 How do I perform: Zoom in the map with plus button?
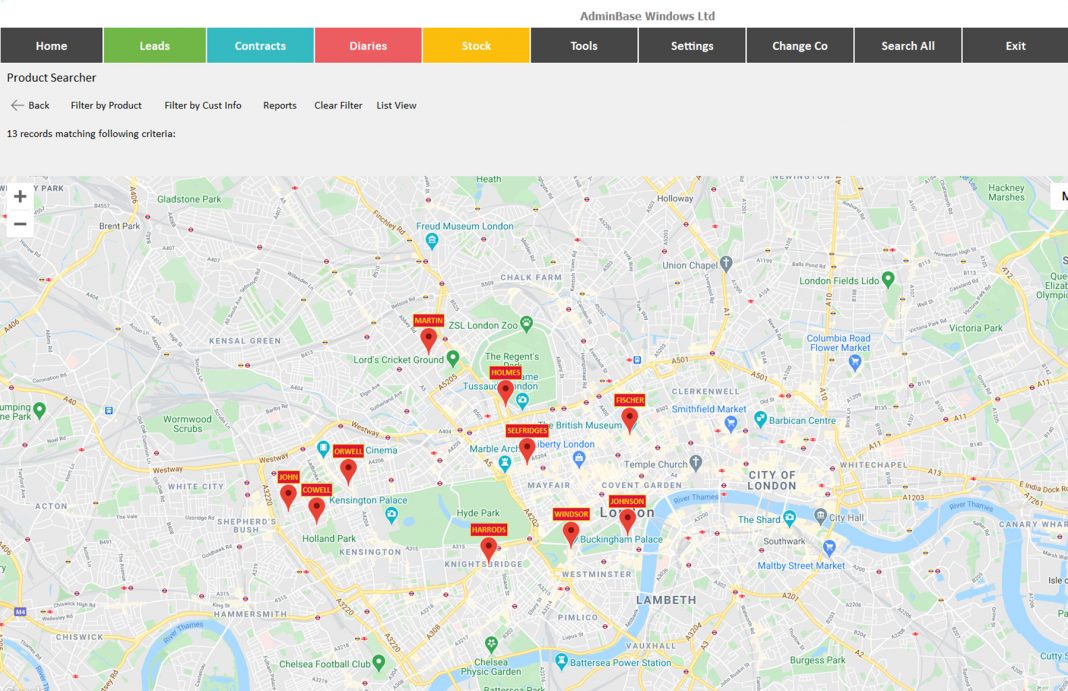(20, 197)
